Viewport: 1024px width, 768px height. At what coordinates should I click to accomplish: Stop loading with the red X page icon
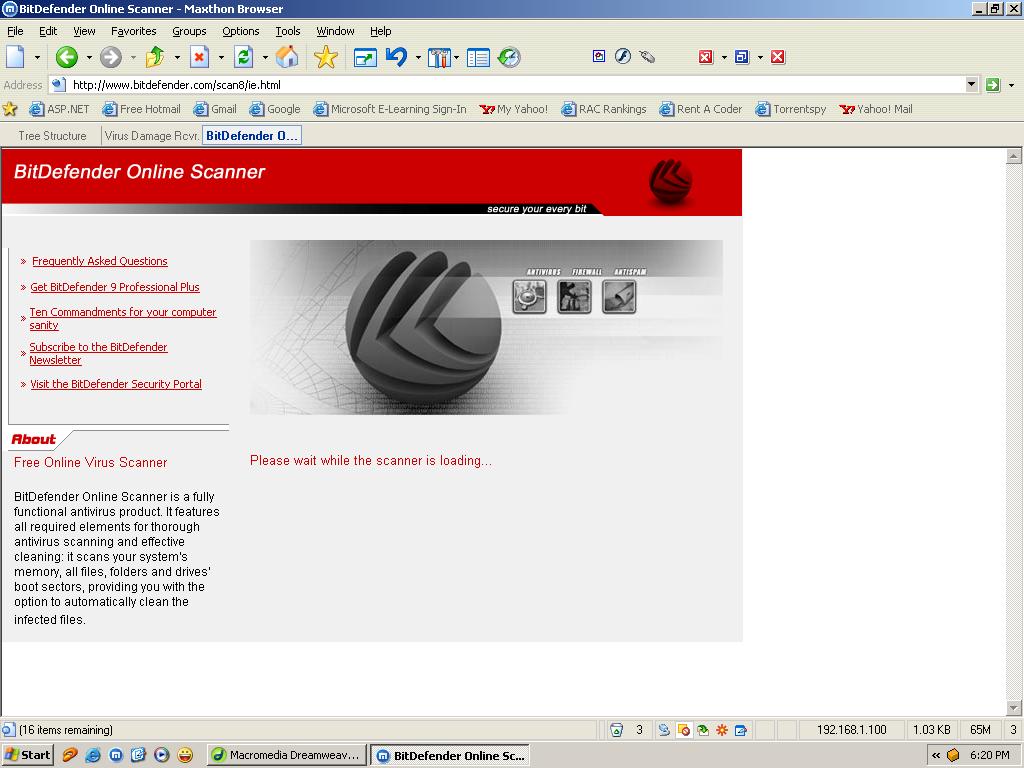click(199, 57)
